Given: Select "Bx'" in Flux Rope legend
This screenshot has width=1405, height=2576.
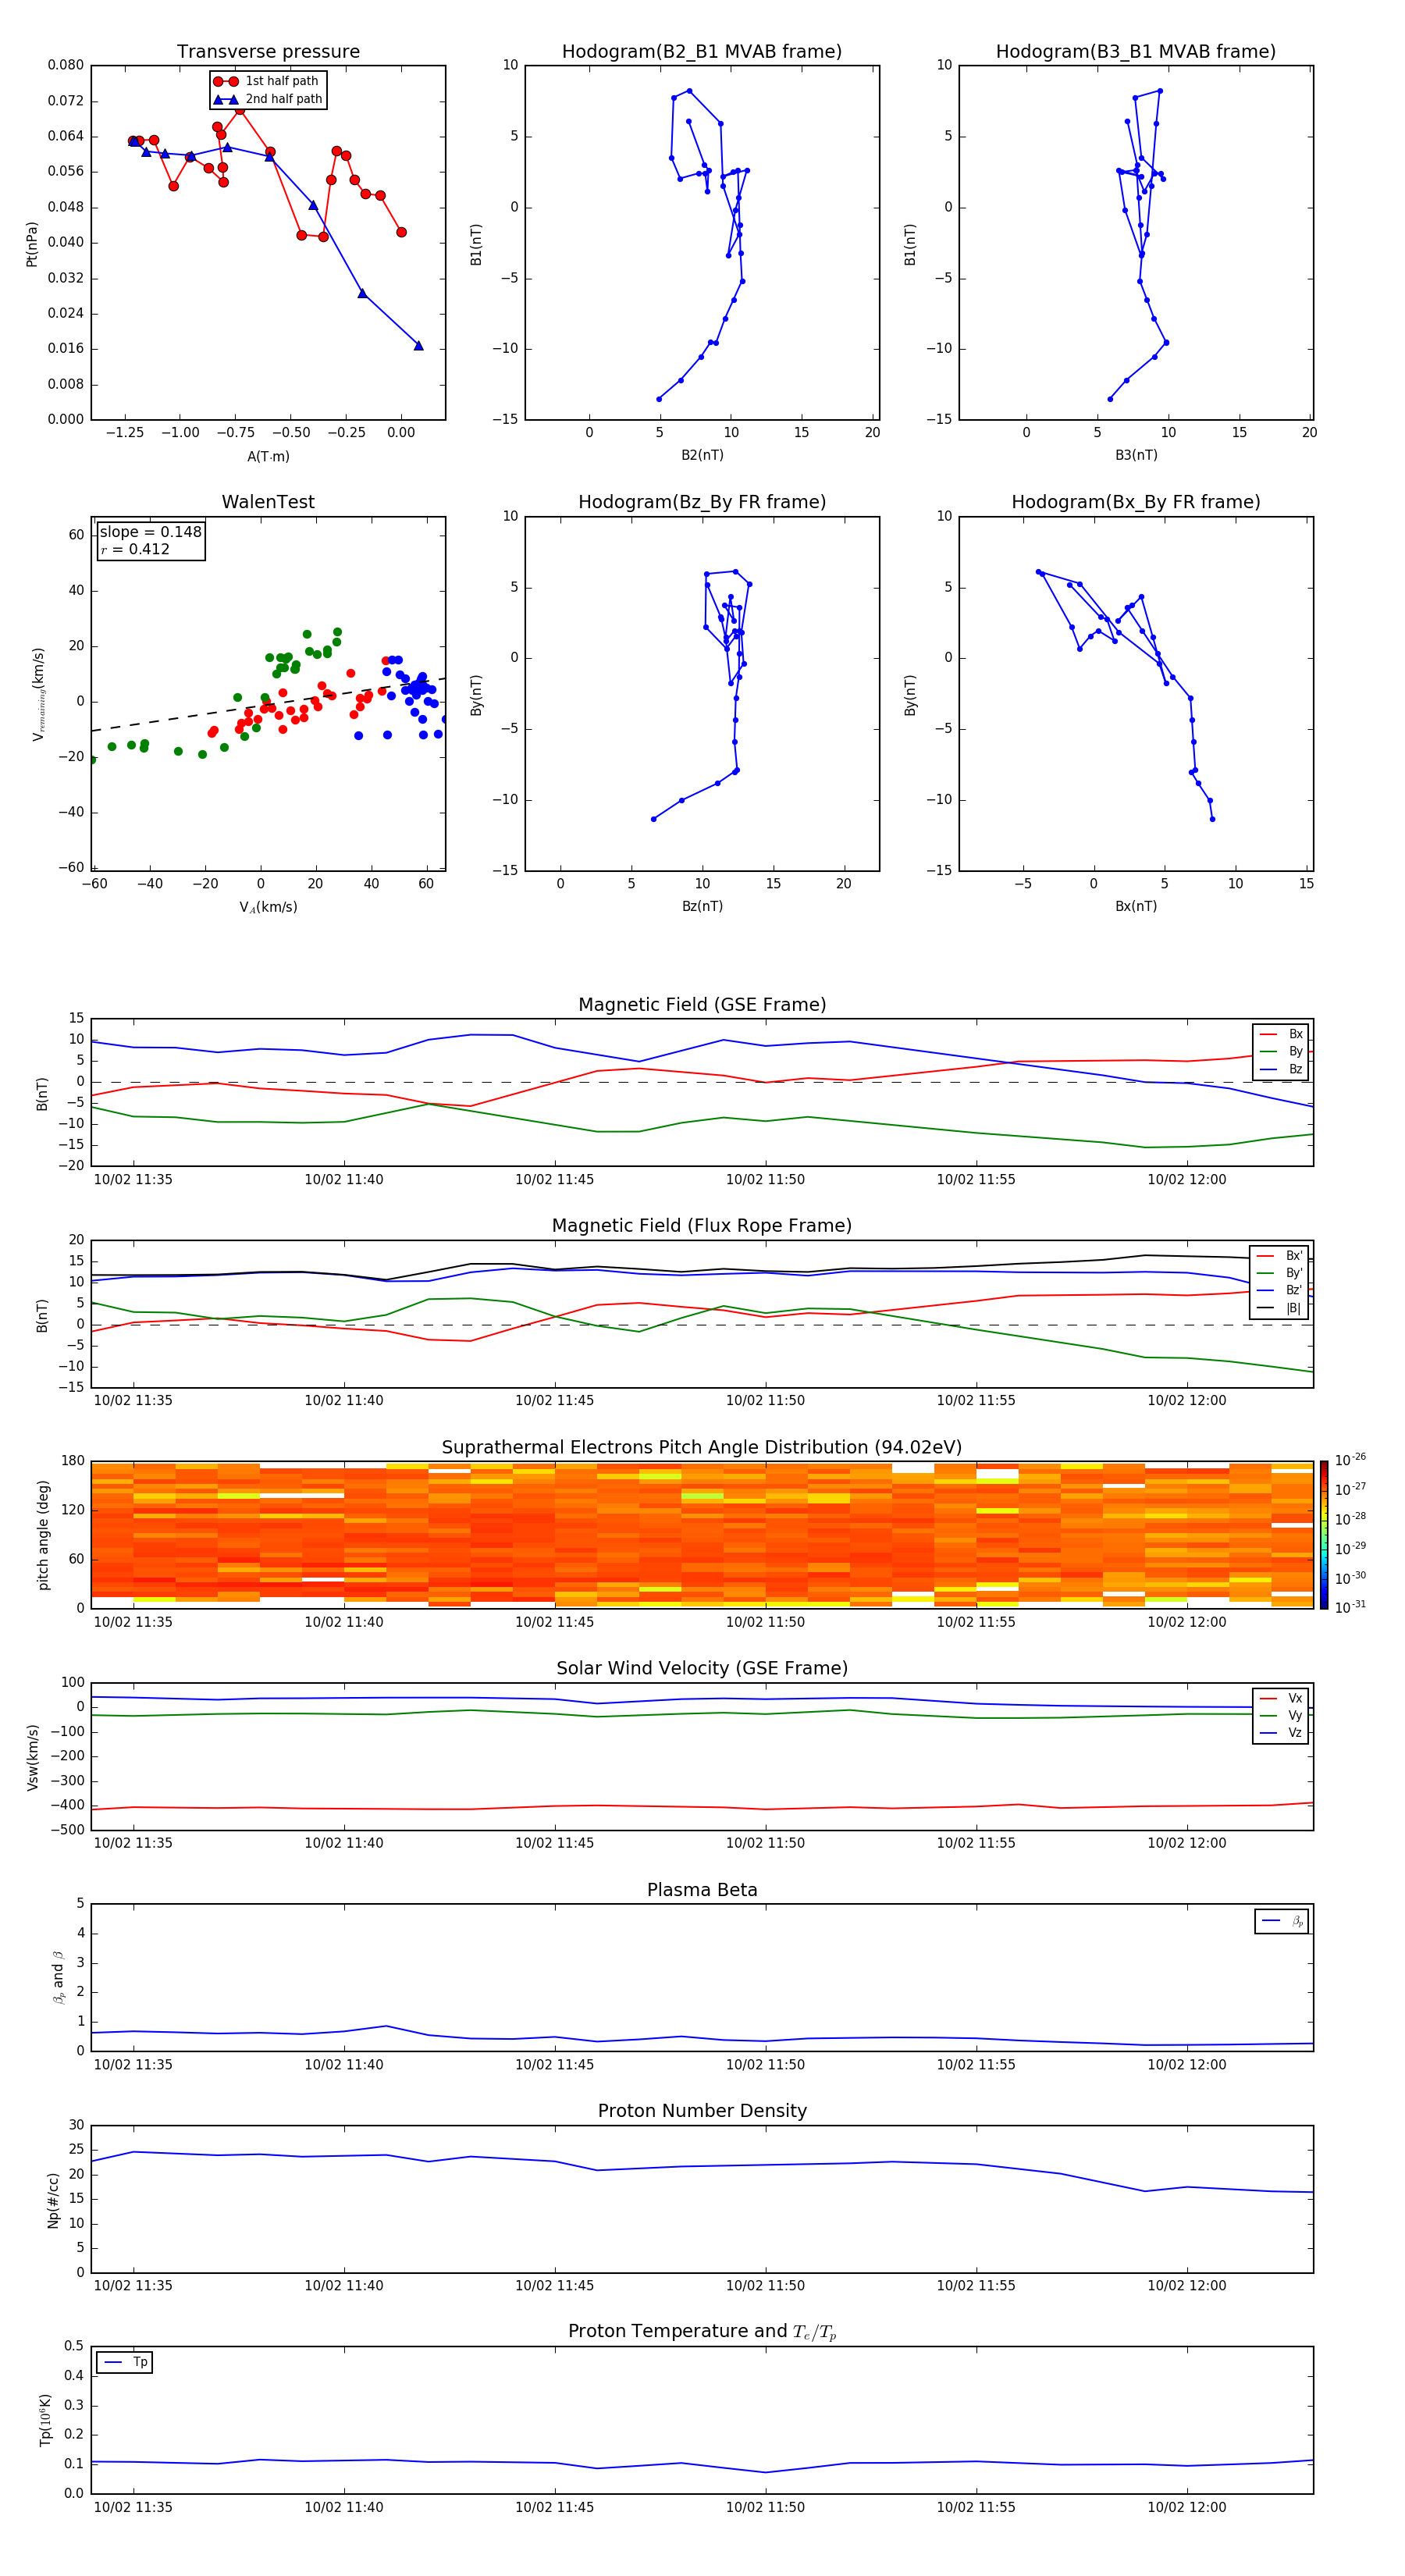Looking at the screenshot, I should point(1280,1256).
